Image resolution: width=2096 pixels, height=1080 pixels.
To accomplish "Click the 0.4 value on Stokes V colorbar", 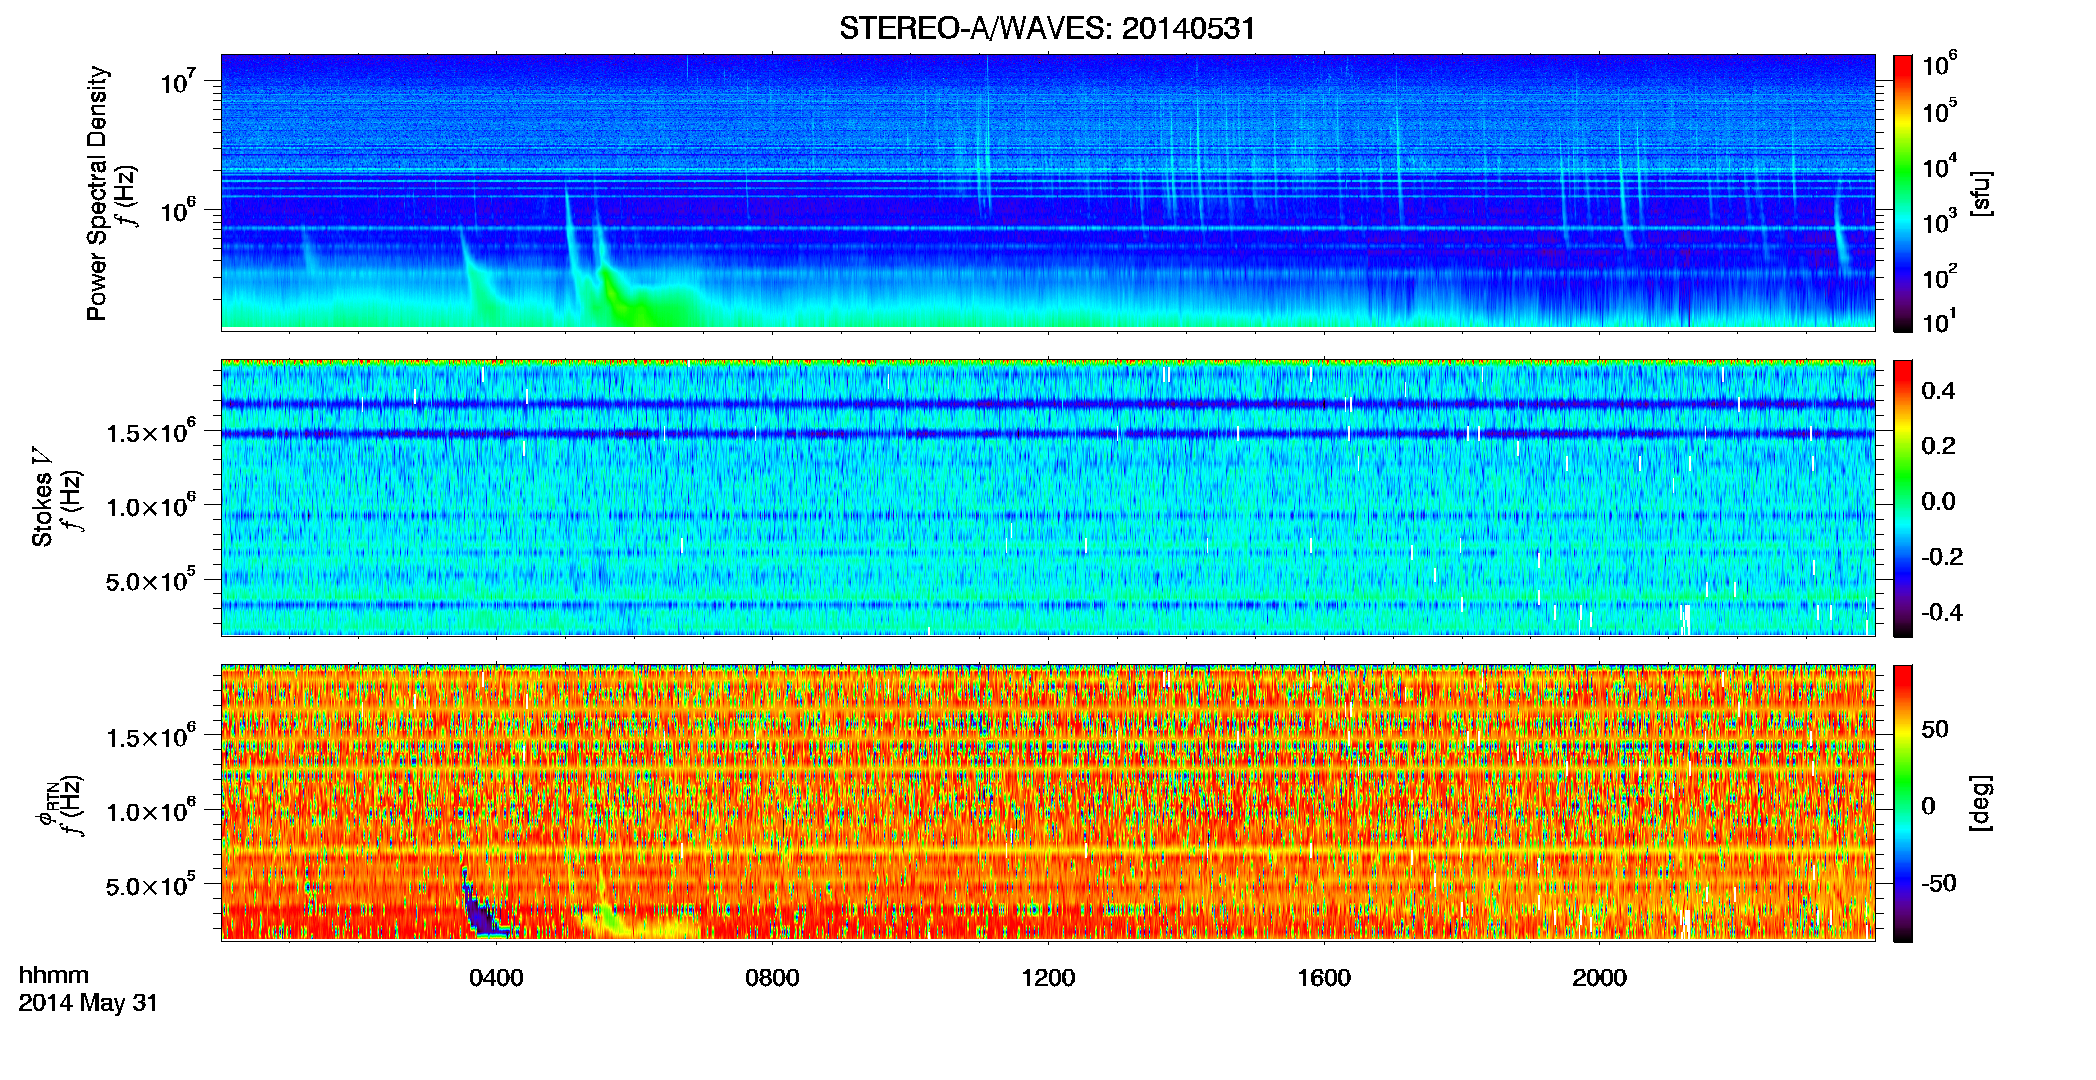I will tap(1938, 391).
